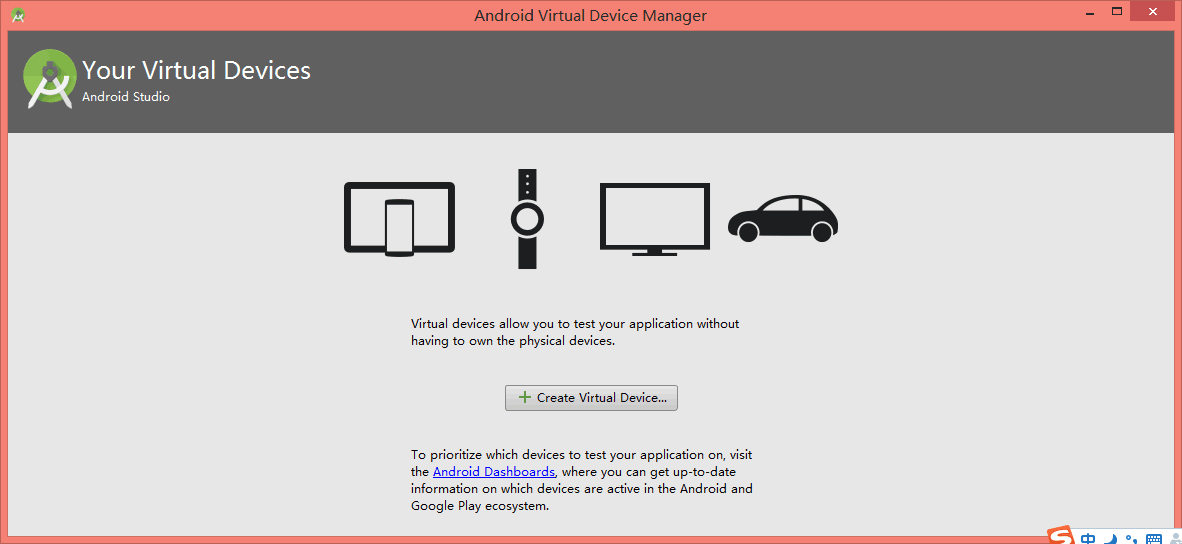
Task: Open the soft keyboard from IME bar
Action: 1153,538
